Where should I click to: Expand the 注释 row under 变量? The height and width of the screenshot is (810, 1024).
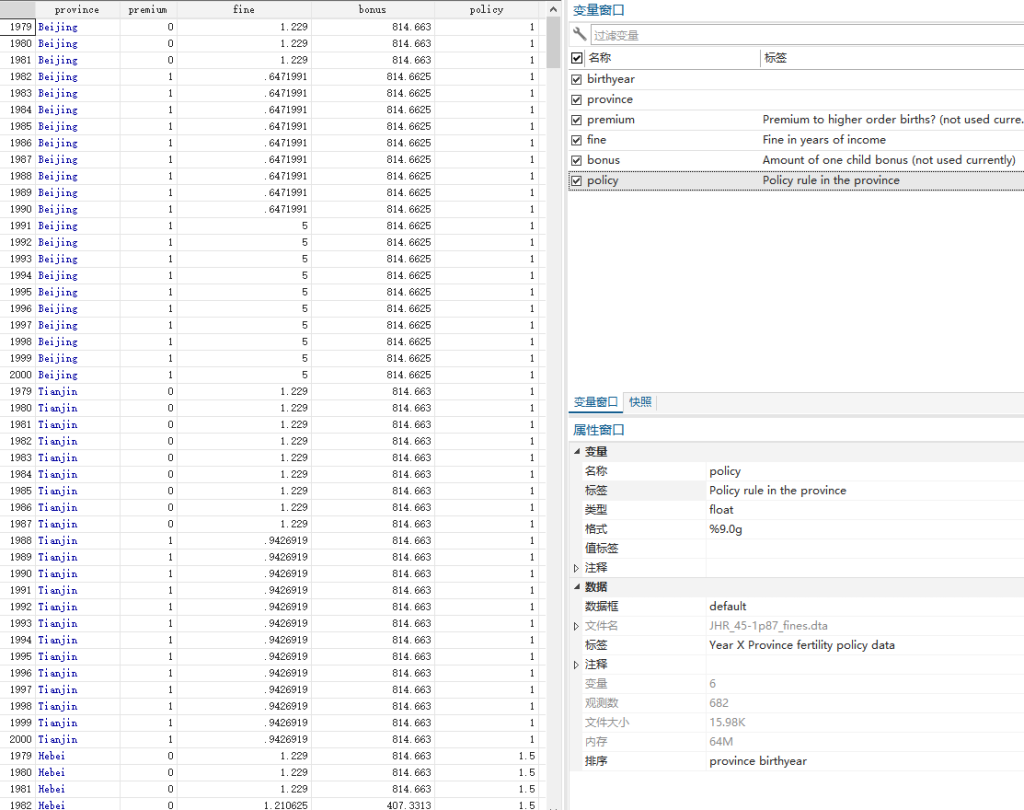point(577,568)
